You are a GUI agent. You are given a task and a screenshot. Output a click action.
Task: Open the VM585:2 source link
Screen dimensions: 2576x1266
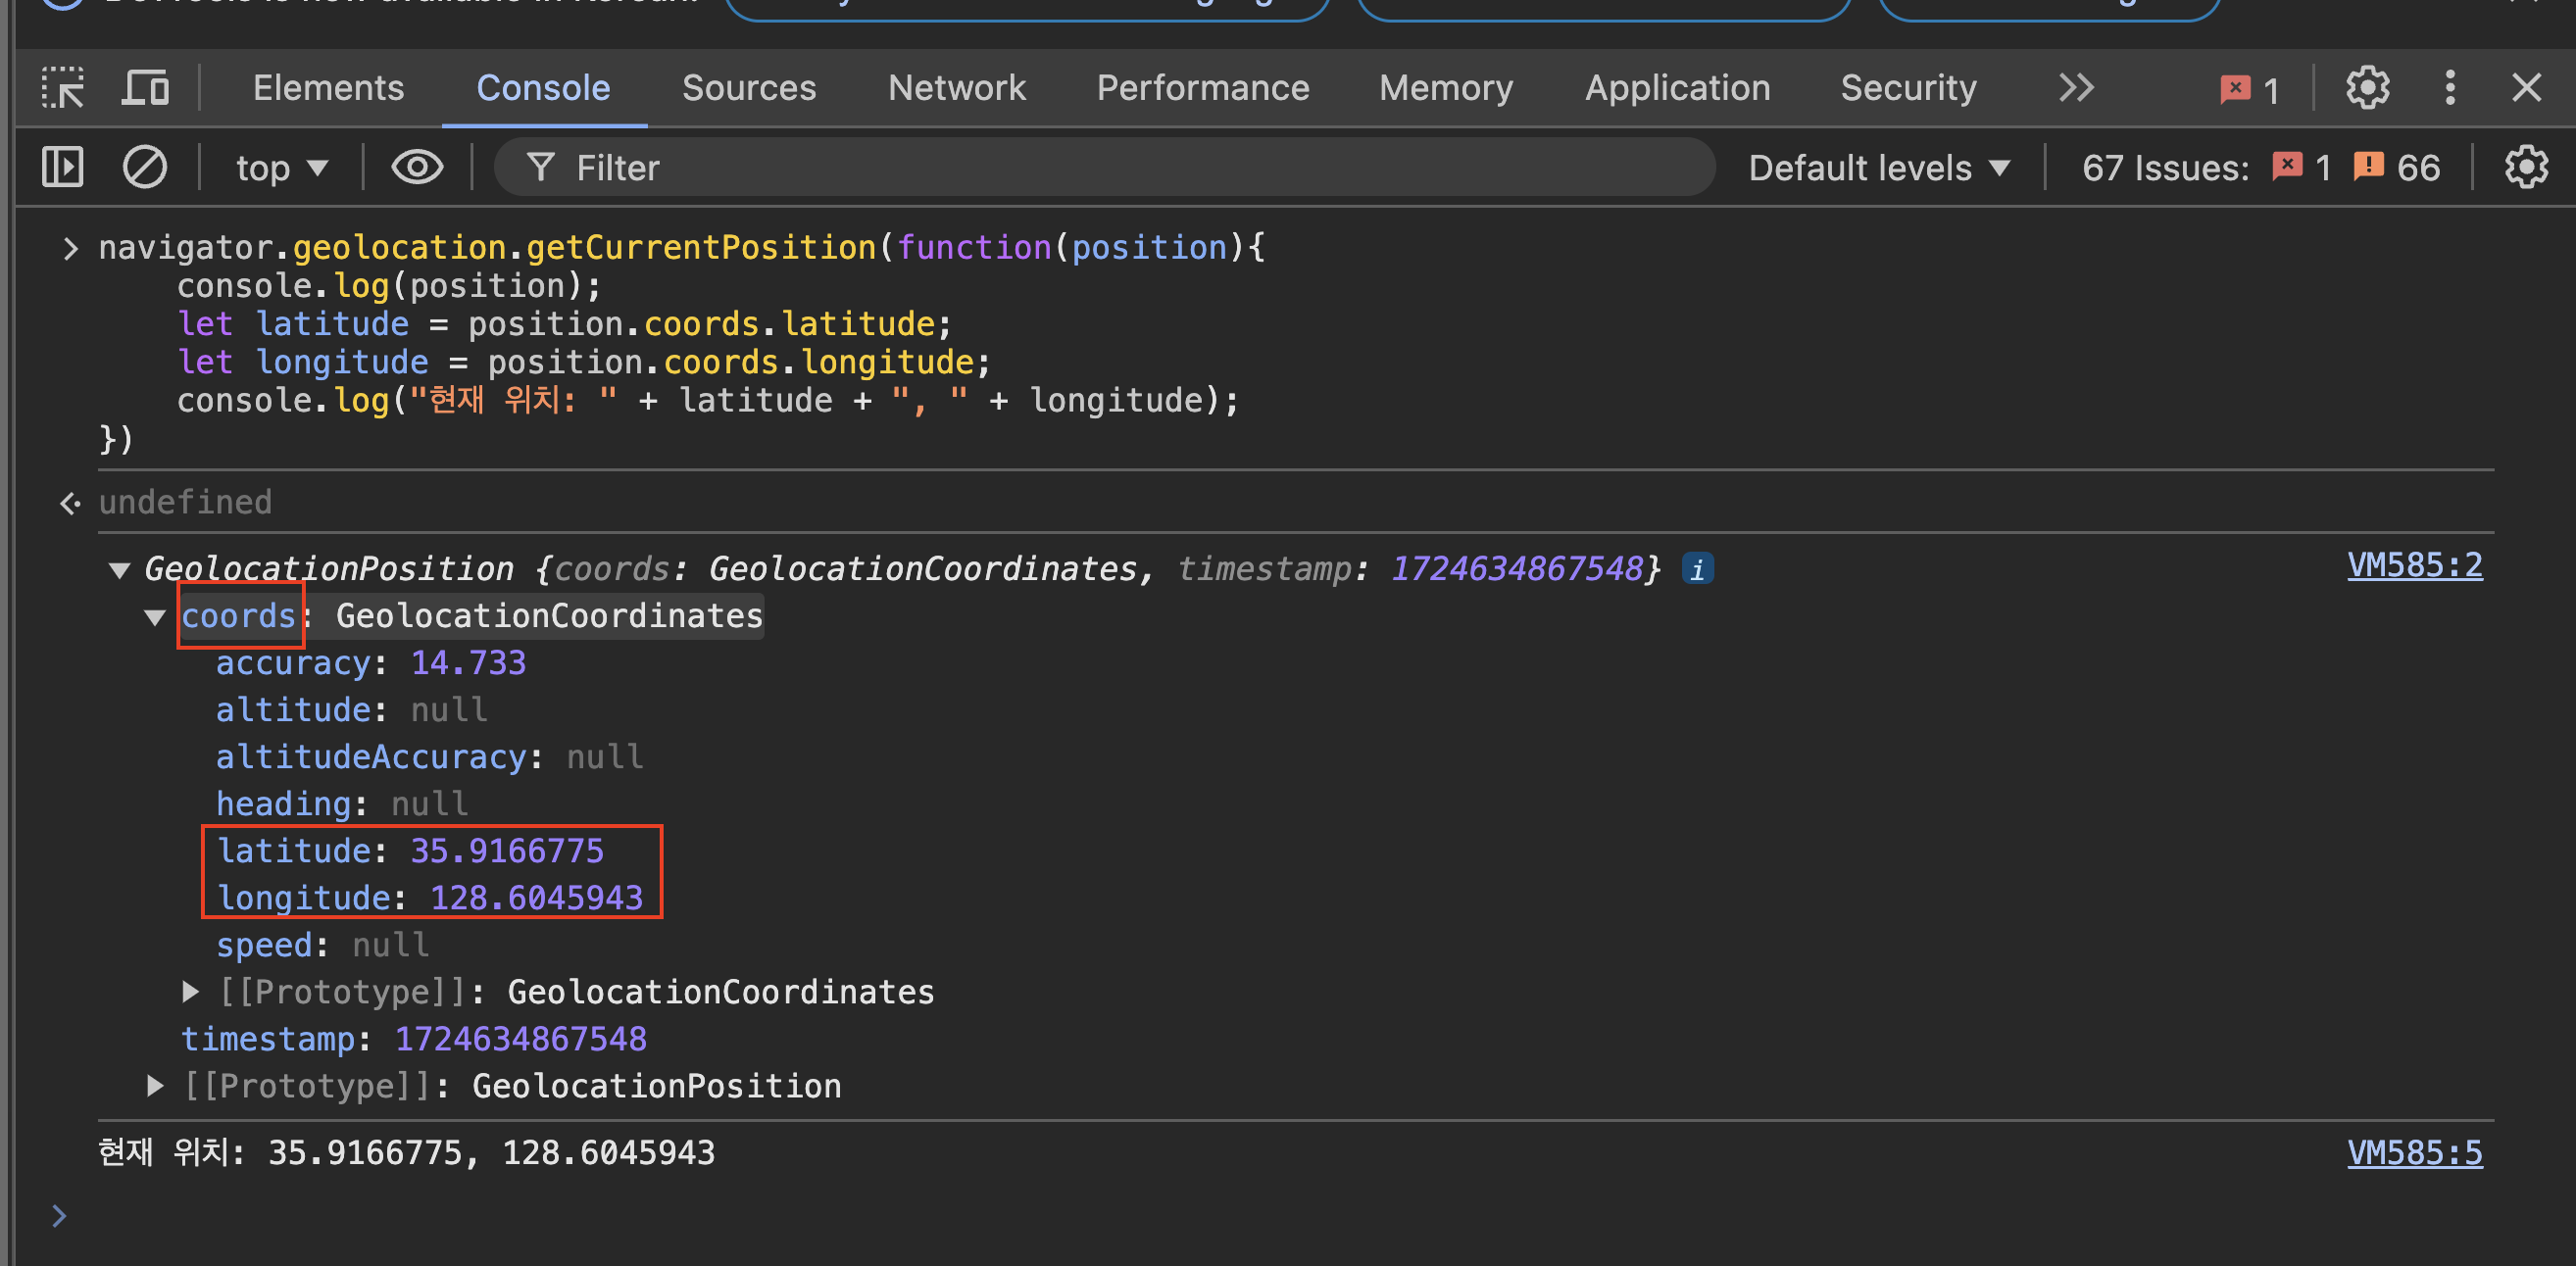click(2414, 566)
